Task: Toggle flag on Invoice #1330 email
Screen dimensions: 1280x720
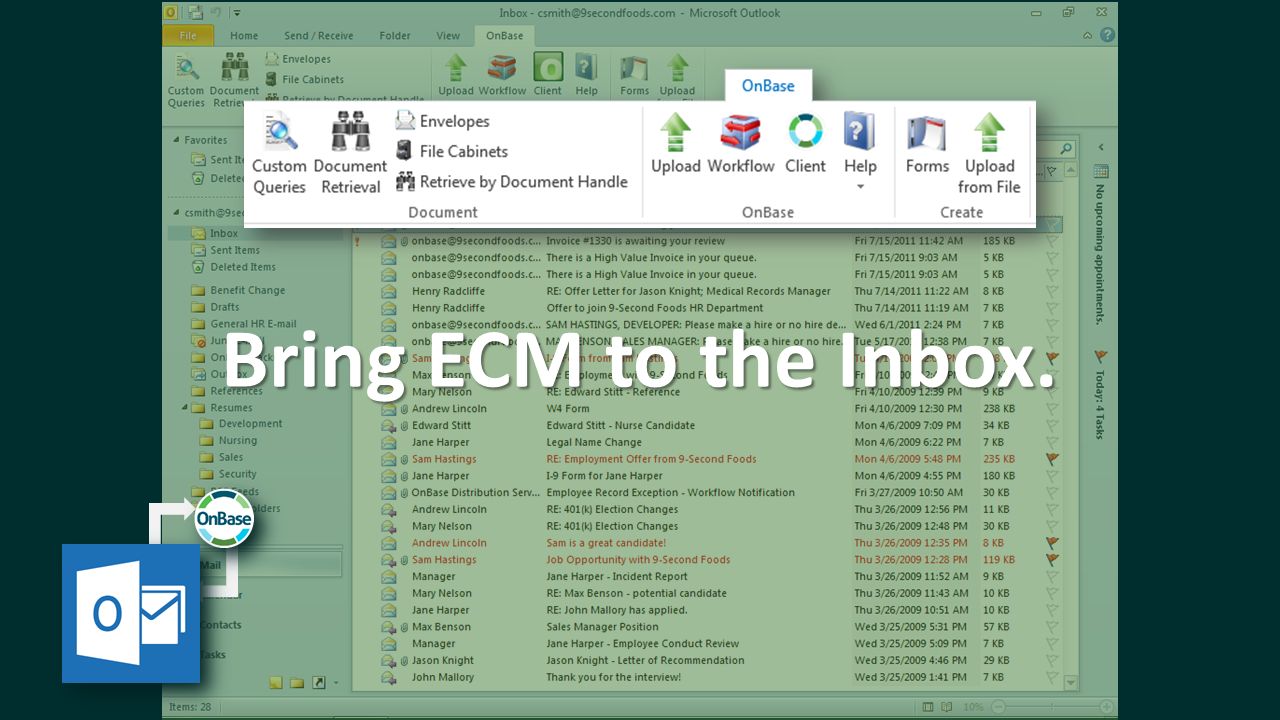Action: [1051, 241]
